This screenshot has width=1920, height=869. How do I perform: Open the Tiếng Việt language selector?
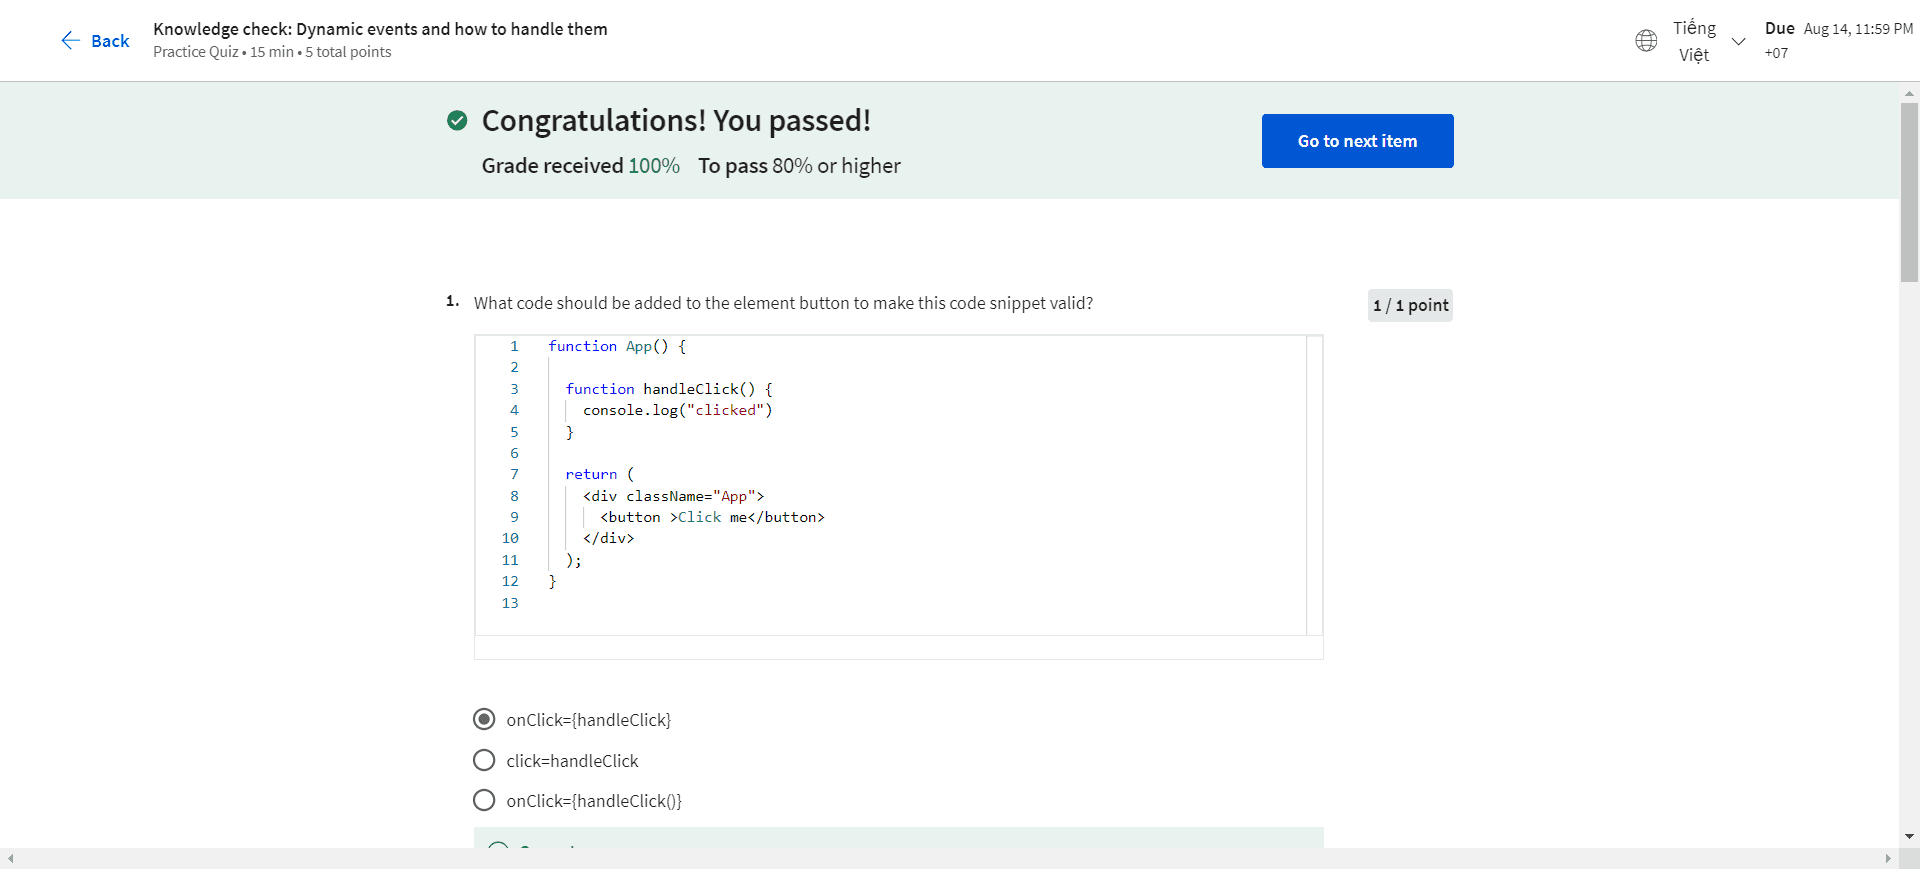tap(1694, 41)
